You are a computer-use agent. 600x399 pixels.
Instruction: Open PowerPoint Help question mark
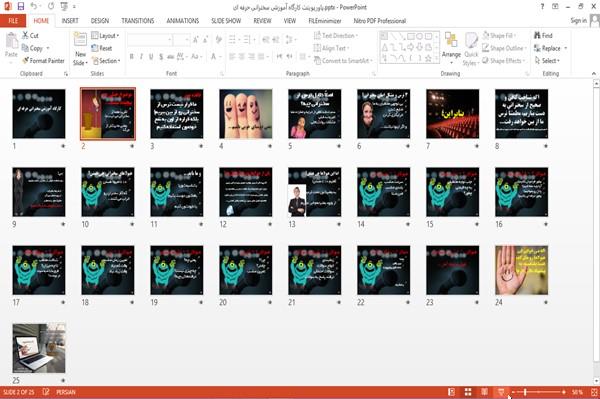tap(542, 7)
